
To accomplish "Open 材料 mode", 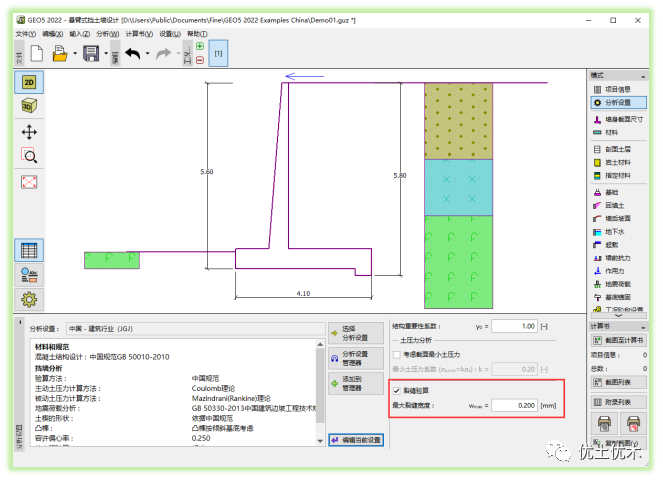I will pos(618,133).
